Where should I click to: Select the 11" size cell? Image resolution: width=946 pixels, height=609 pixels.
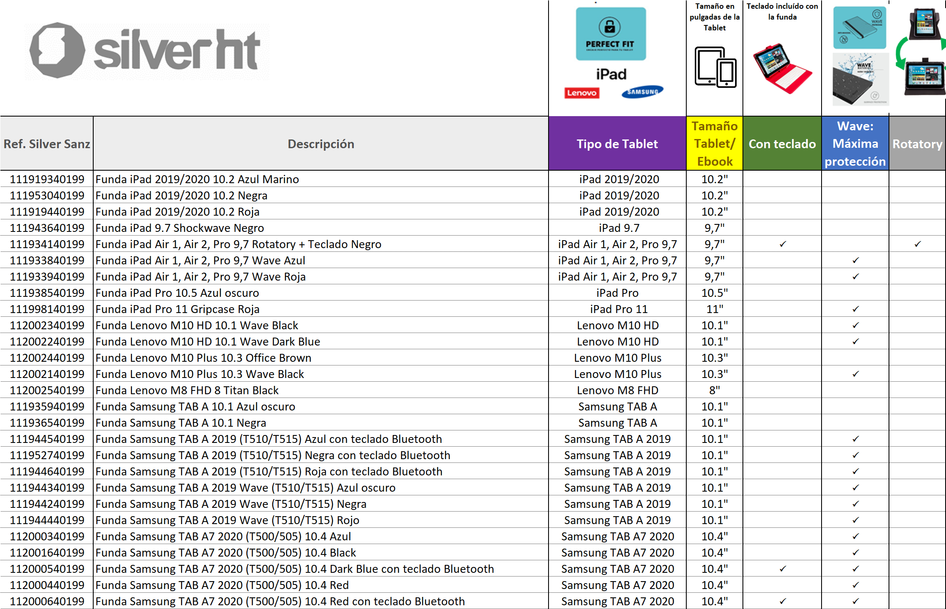[715, 309]
